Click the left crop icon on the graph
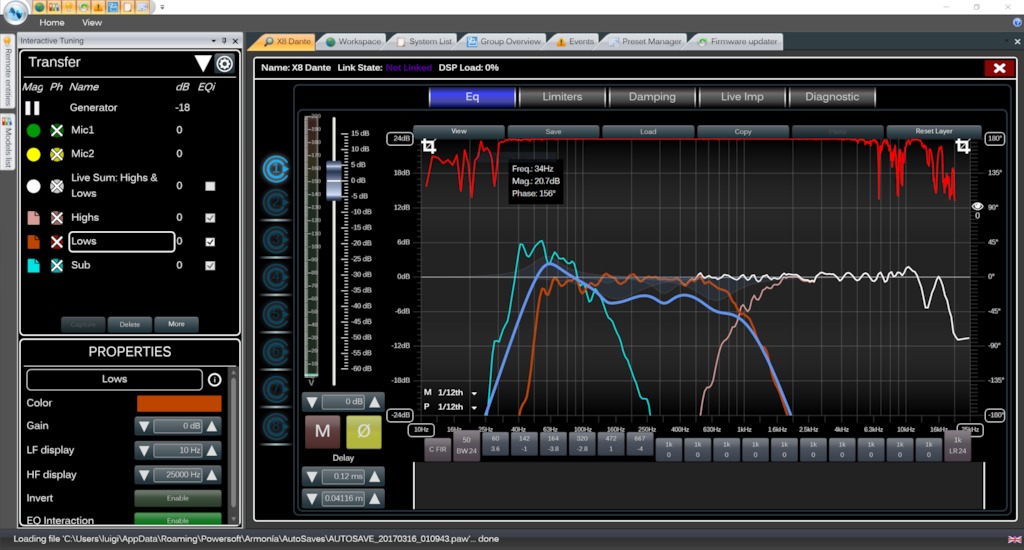This screenshot has width=1024, height=550. point(428,146)
